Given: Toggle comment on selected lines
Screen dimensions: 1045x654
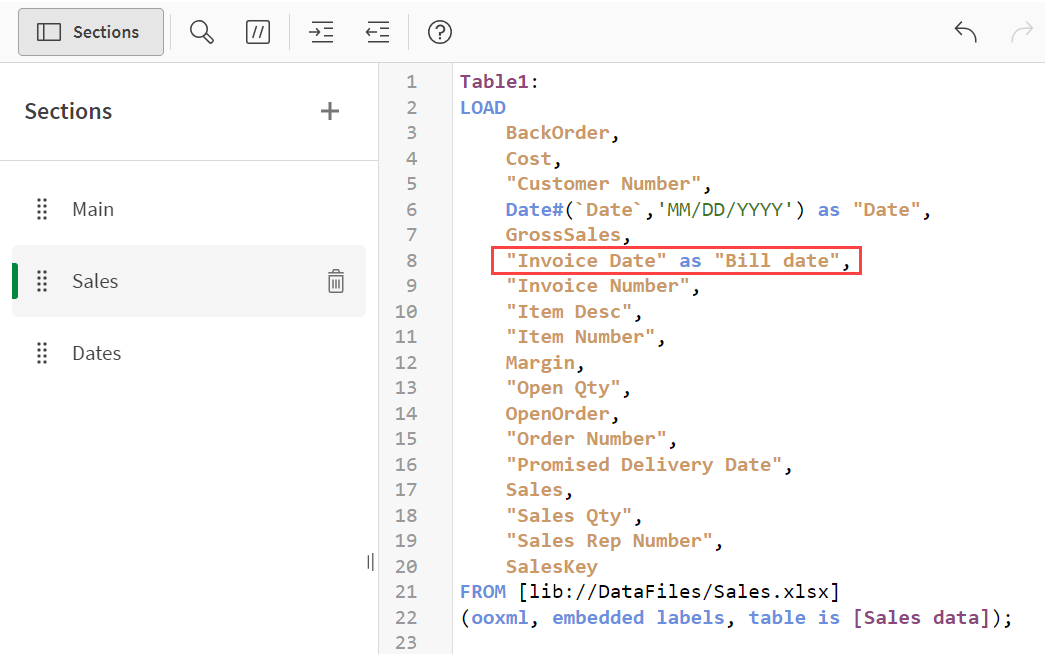Looking at the screenshot, I should 258,32.
